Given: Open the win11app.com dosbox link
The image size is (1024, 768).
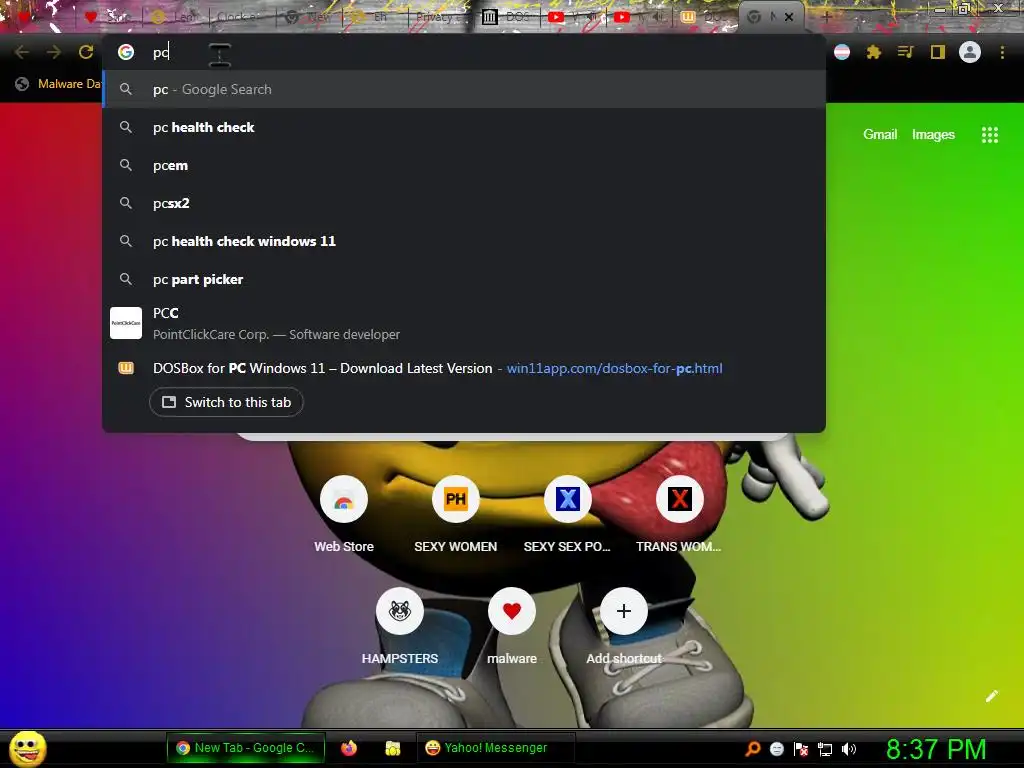Looking at the screenshot, I should pos(615,368).
